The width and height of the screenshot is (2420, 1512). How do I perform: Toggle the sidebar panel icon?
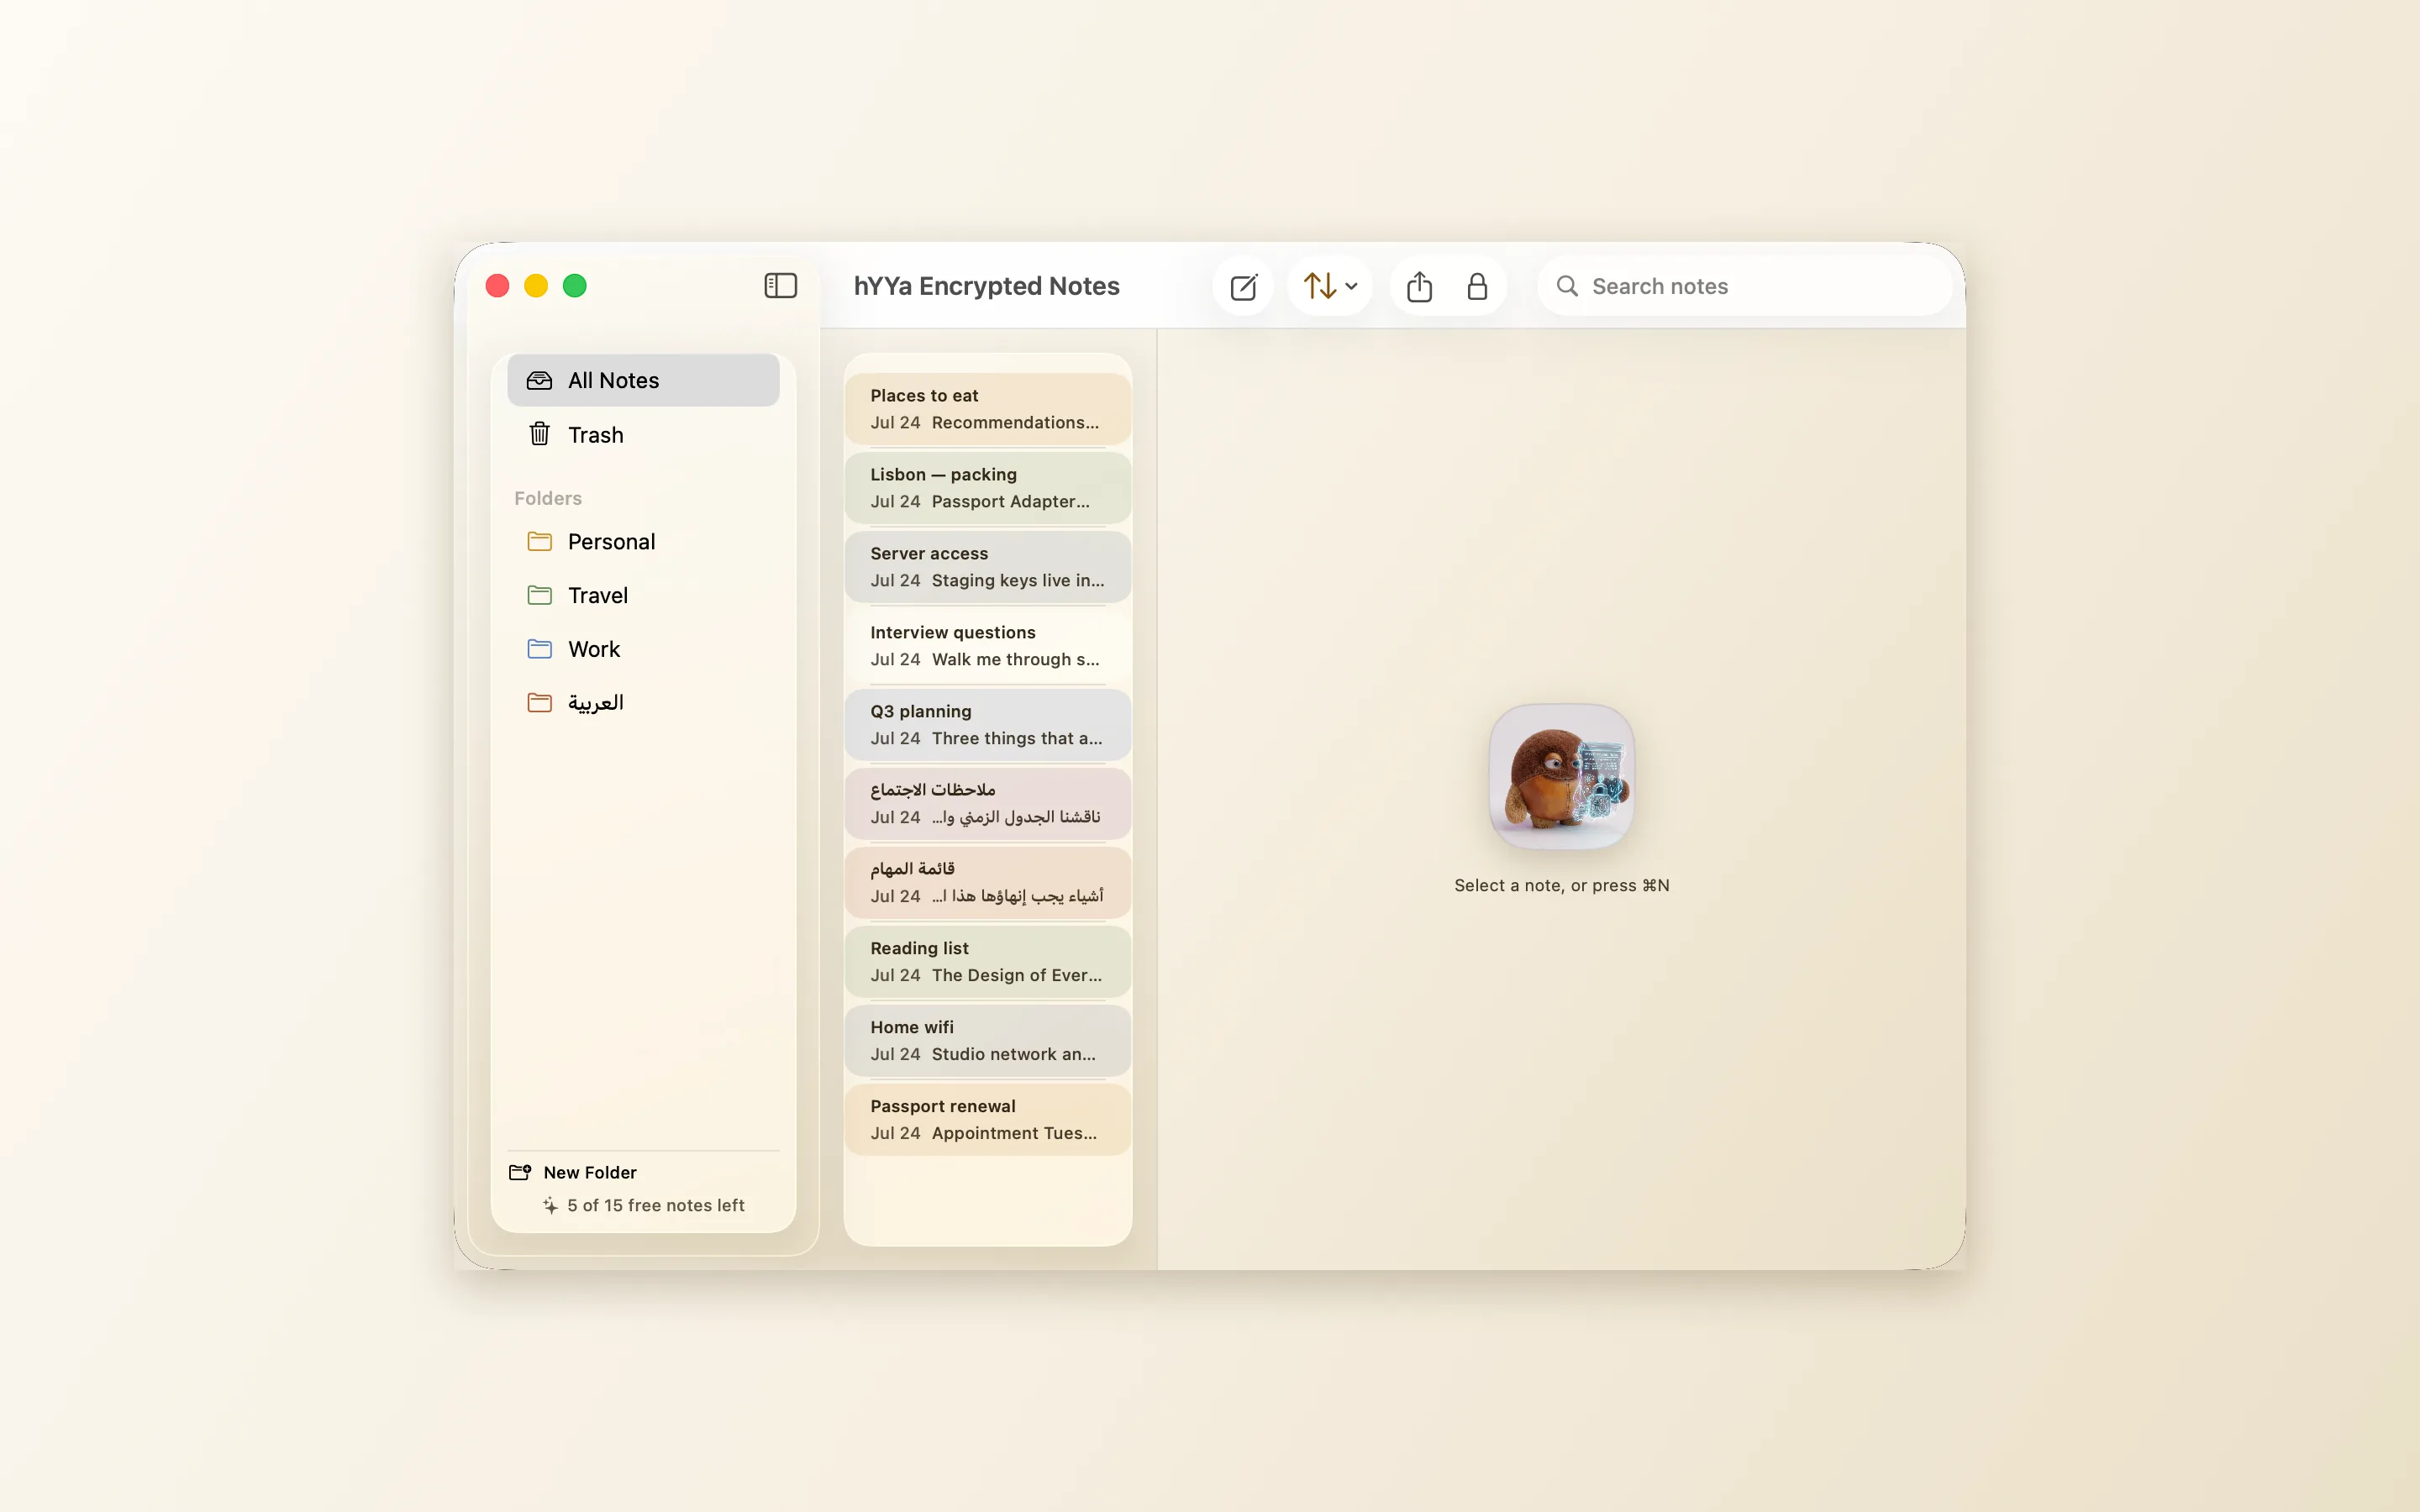tap(780, 286)
